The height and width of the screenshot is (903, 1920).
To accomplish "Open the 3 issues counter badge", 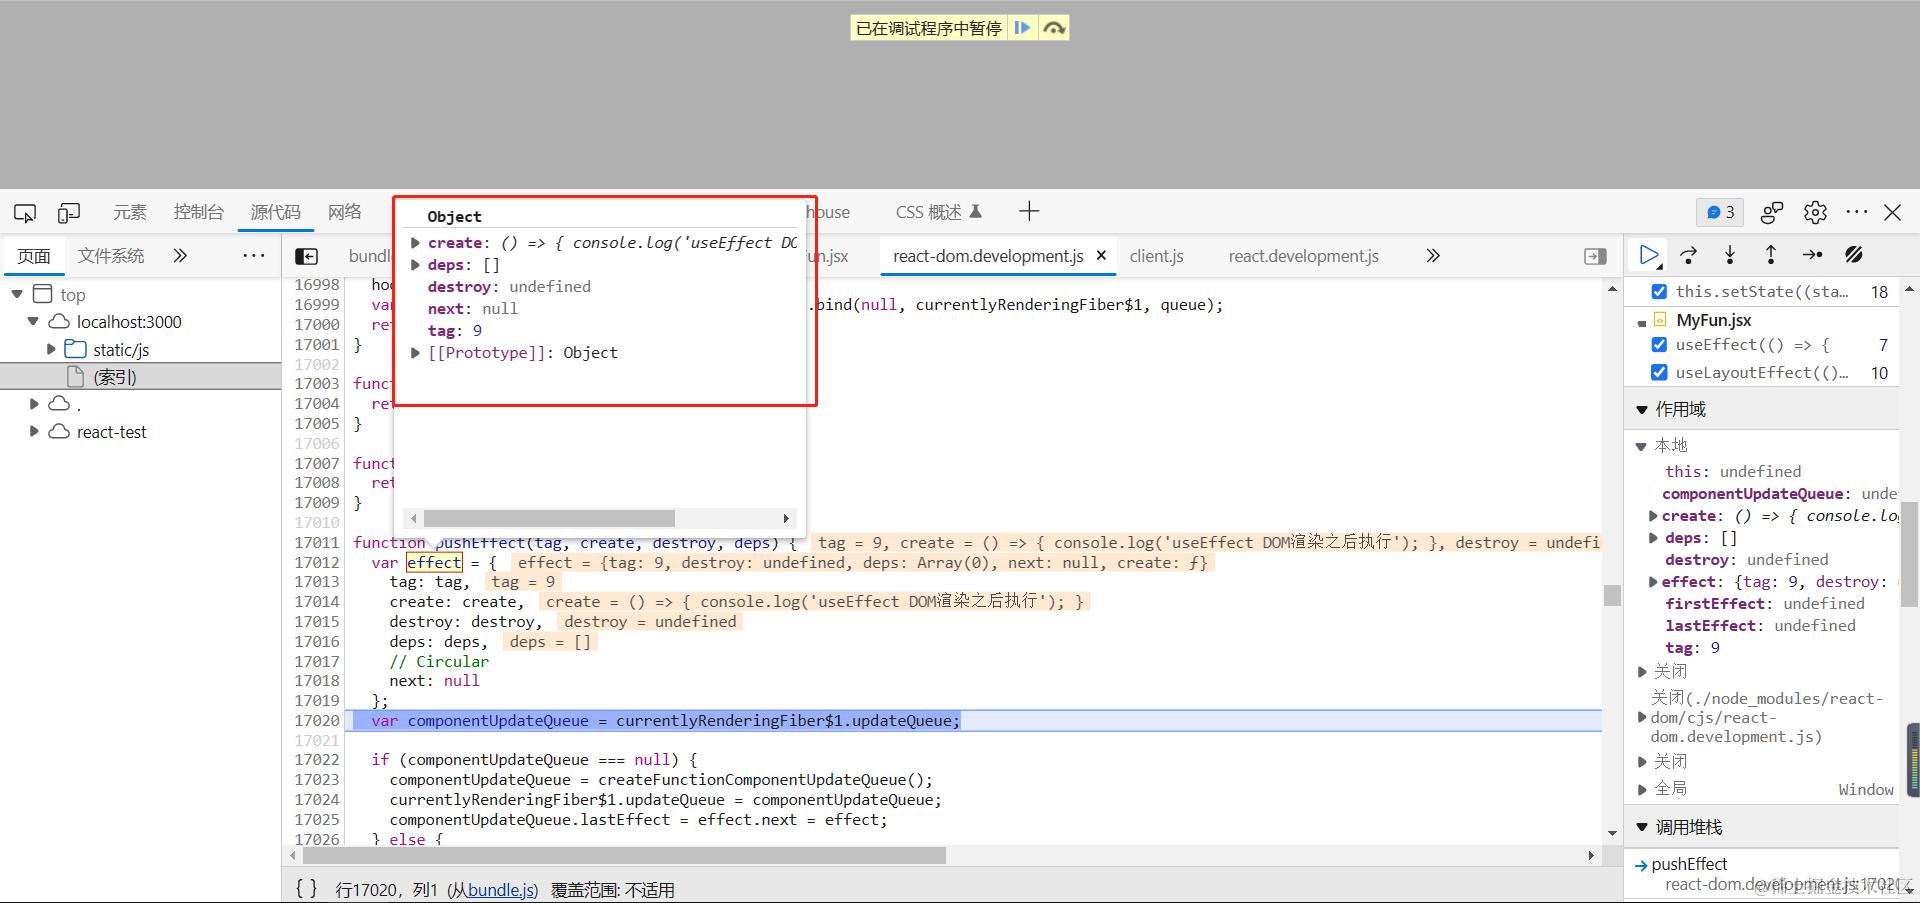I will (x=1720, y=212).
